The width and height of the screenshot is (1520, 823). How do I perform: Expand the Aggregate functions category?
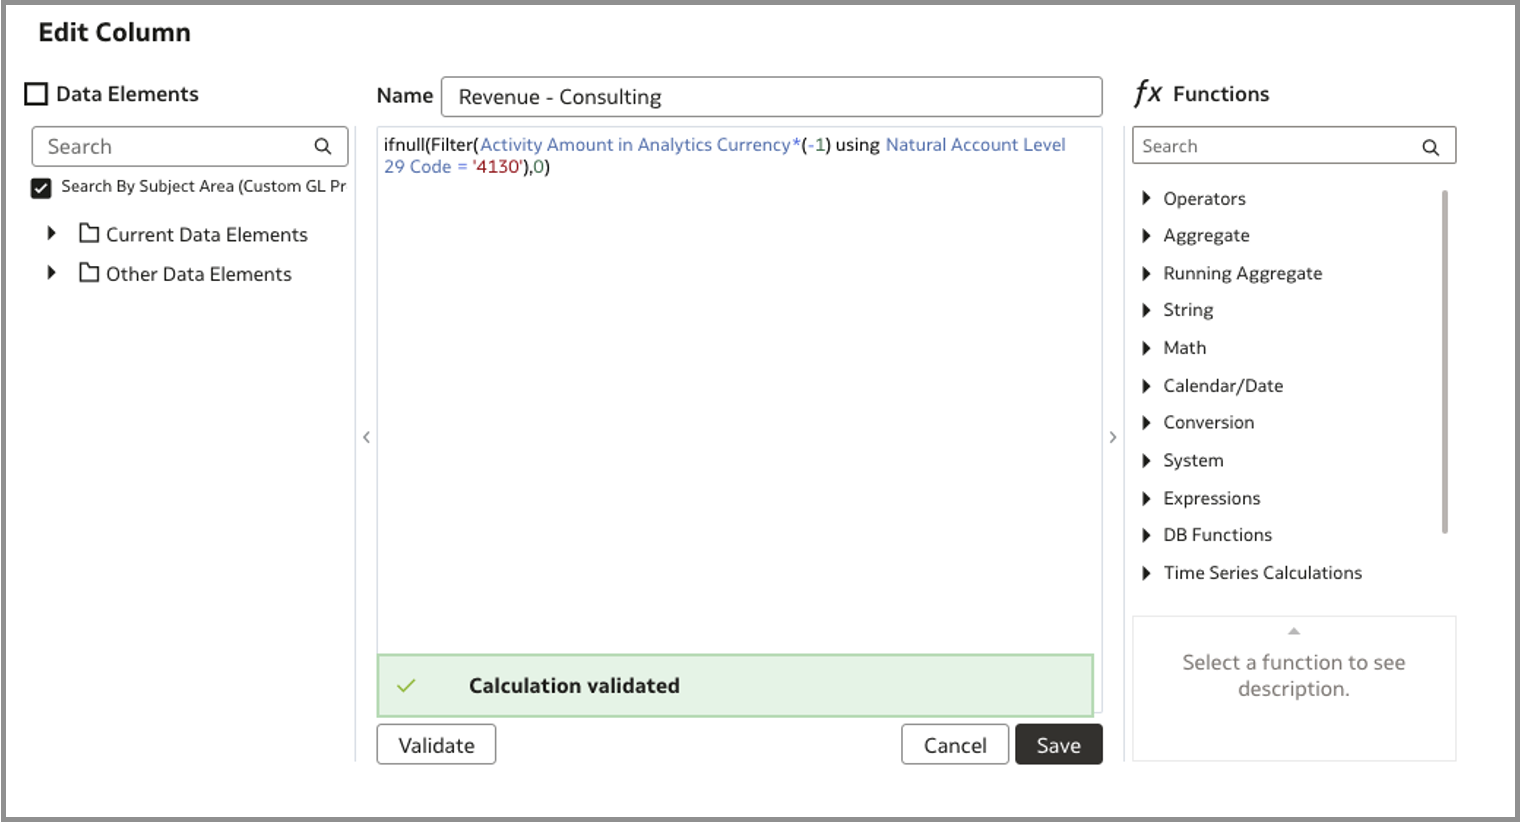[x=1146, y=236]
